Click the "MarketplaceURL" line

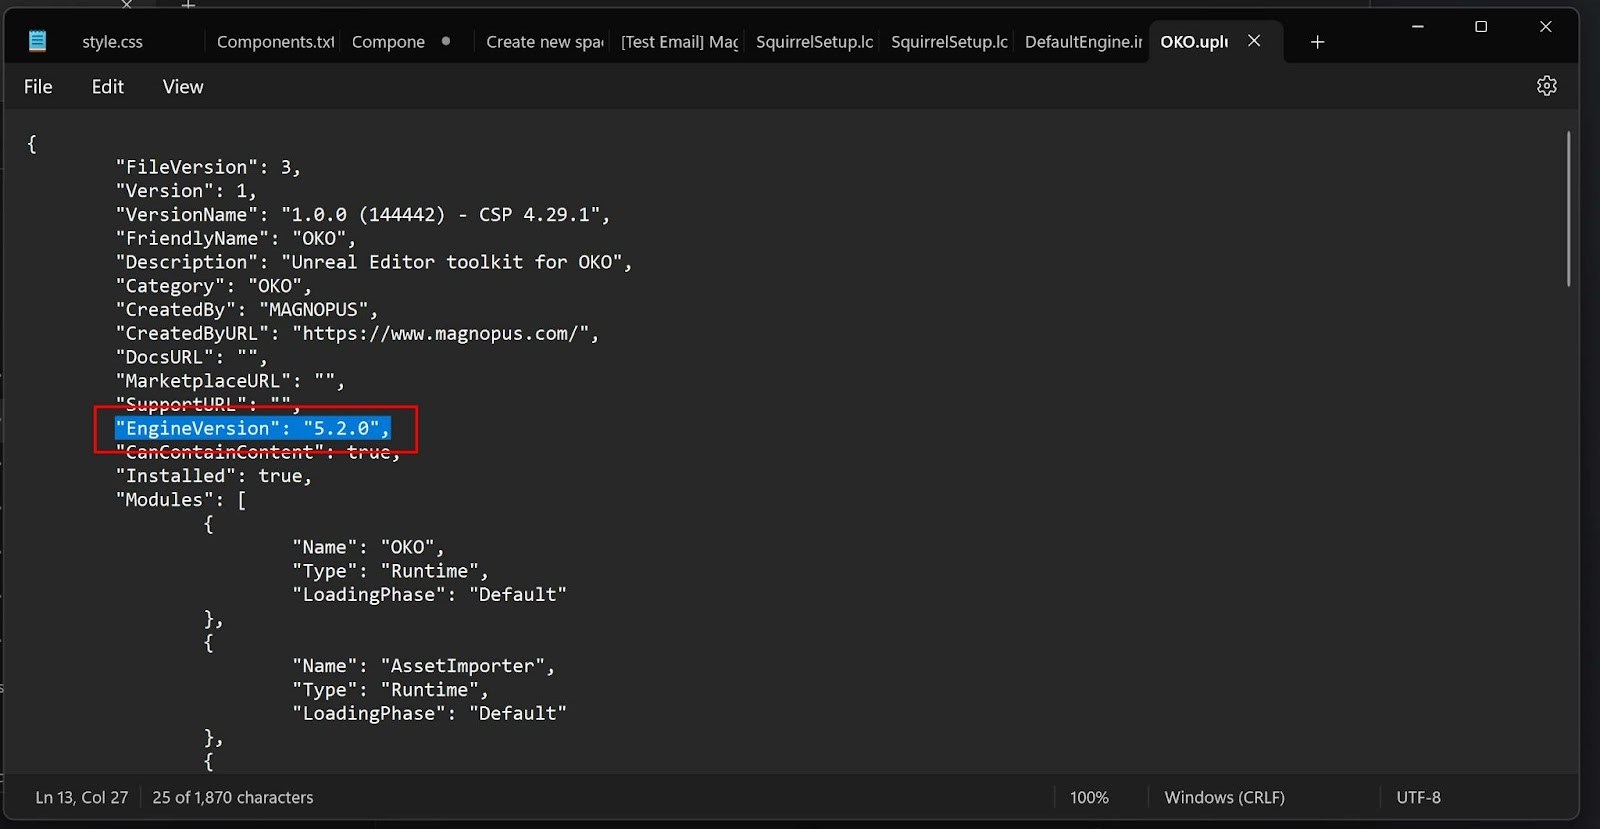tap(230, 381)
